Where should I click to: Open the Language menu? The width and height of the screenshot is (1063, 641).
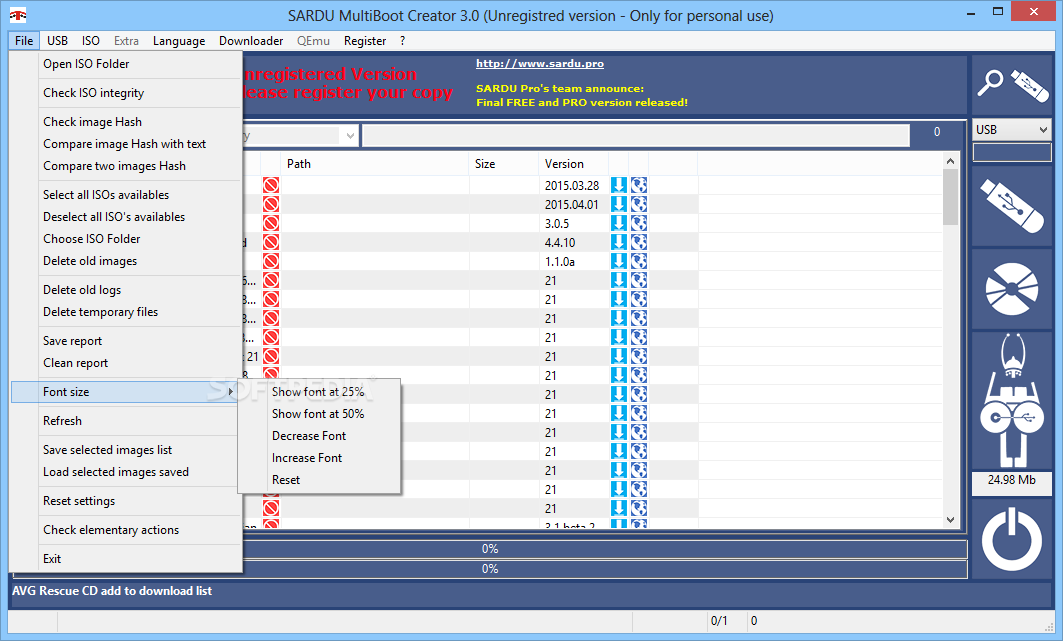point(179,41)
